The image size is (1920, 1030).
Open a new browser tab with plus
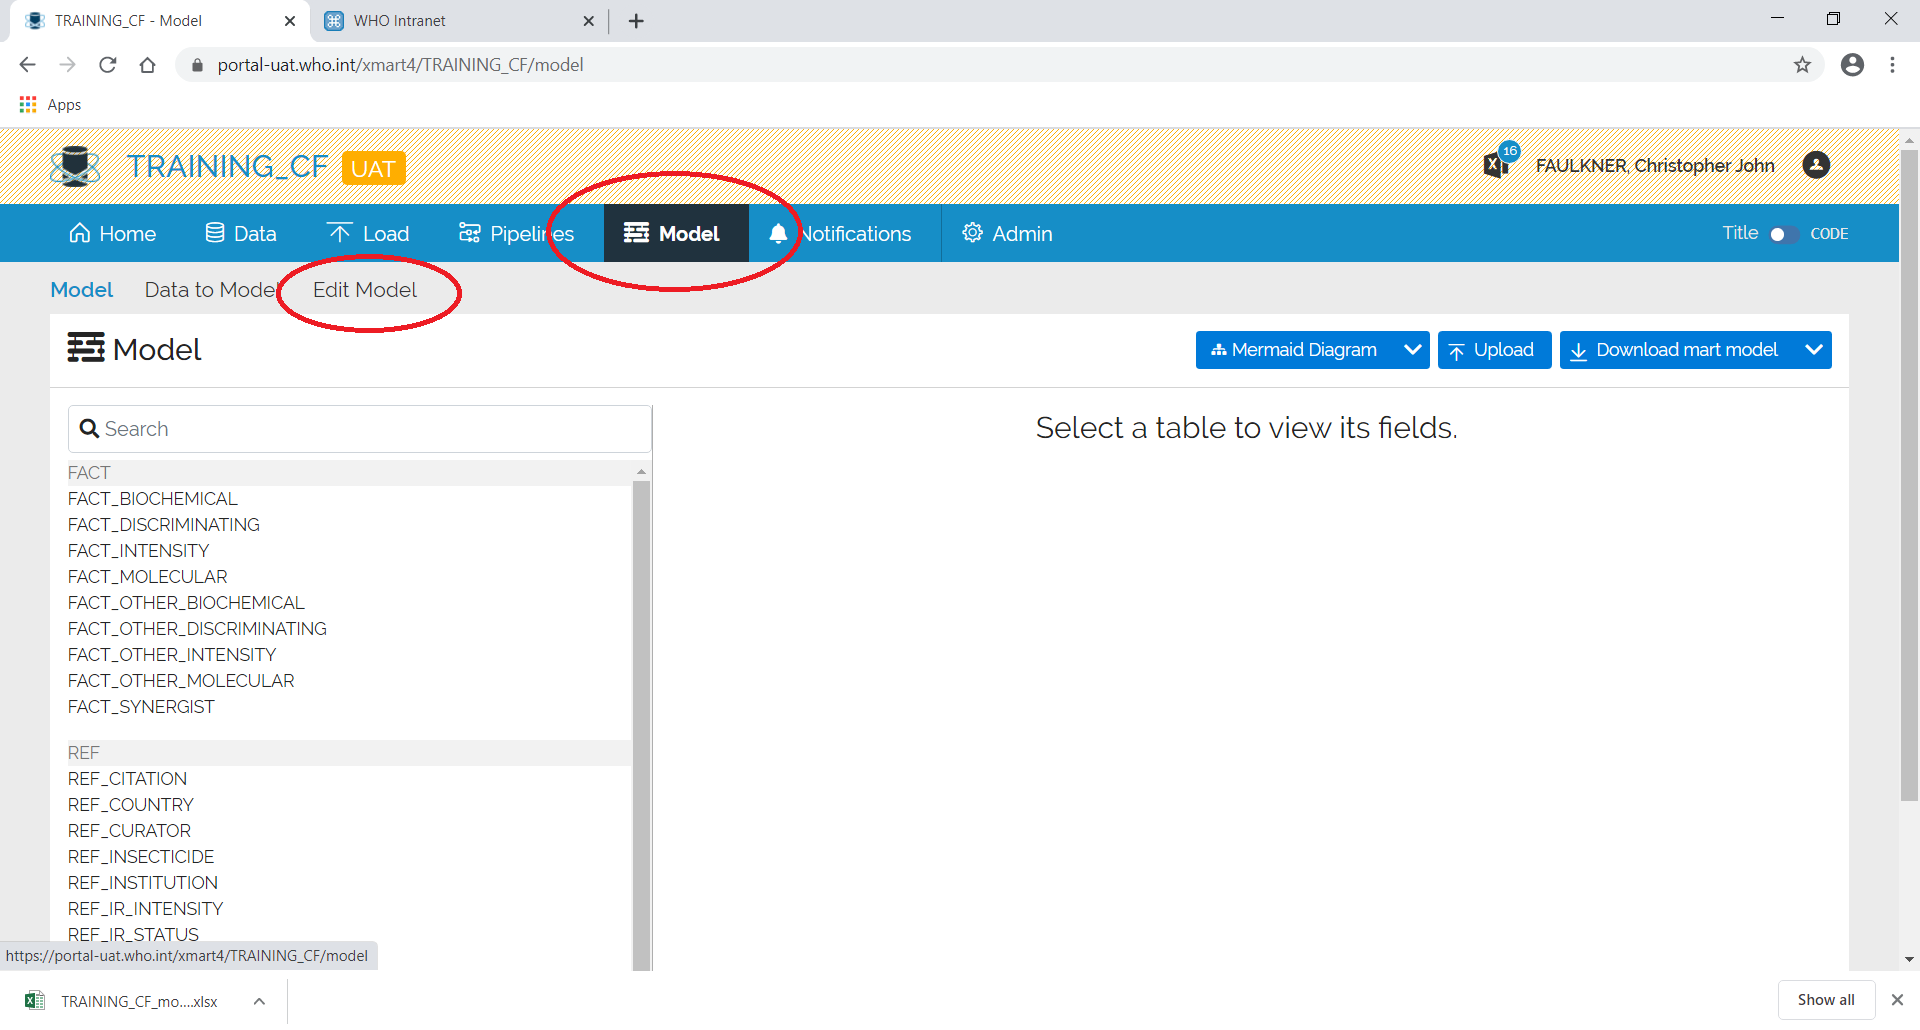tap(636, 21)
